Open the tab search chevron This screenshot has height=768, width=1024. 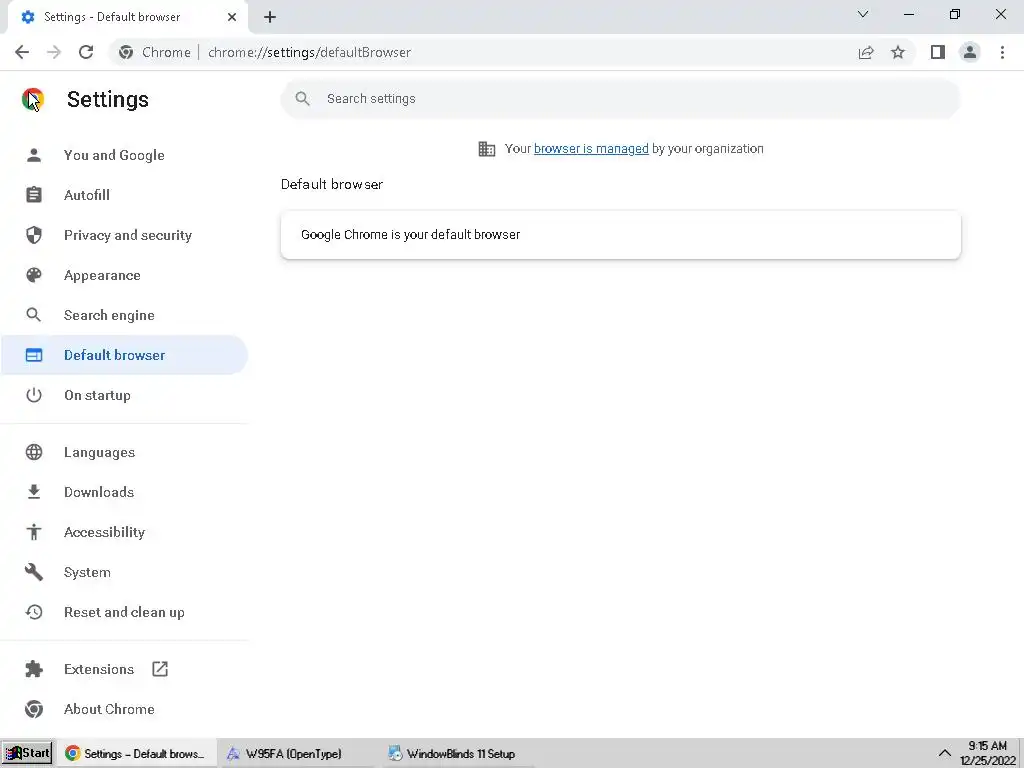tap(863, 14)
